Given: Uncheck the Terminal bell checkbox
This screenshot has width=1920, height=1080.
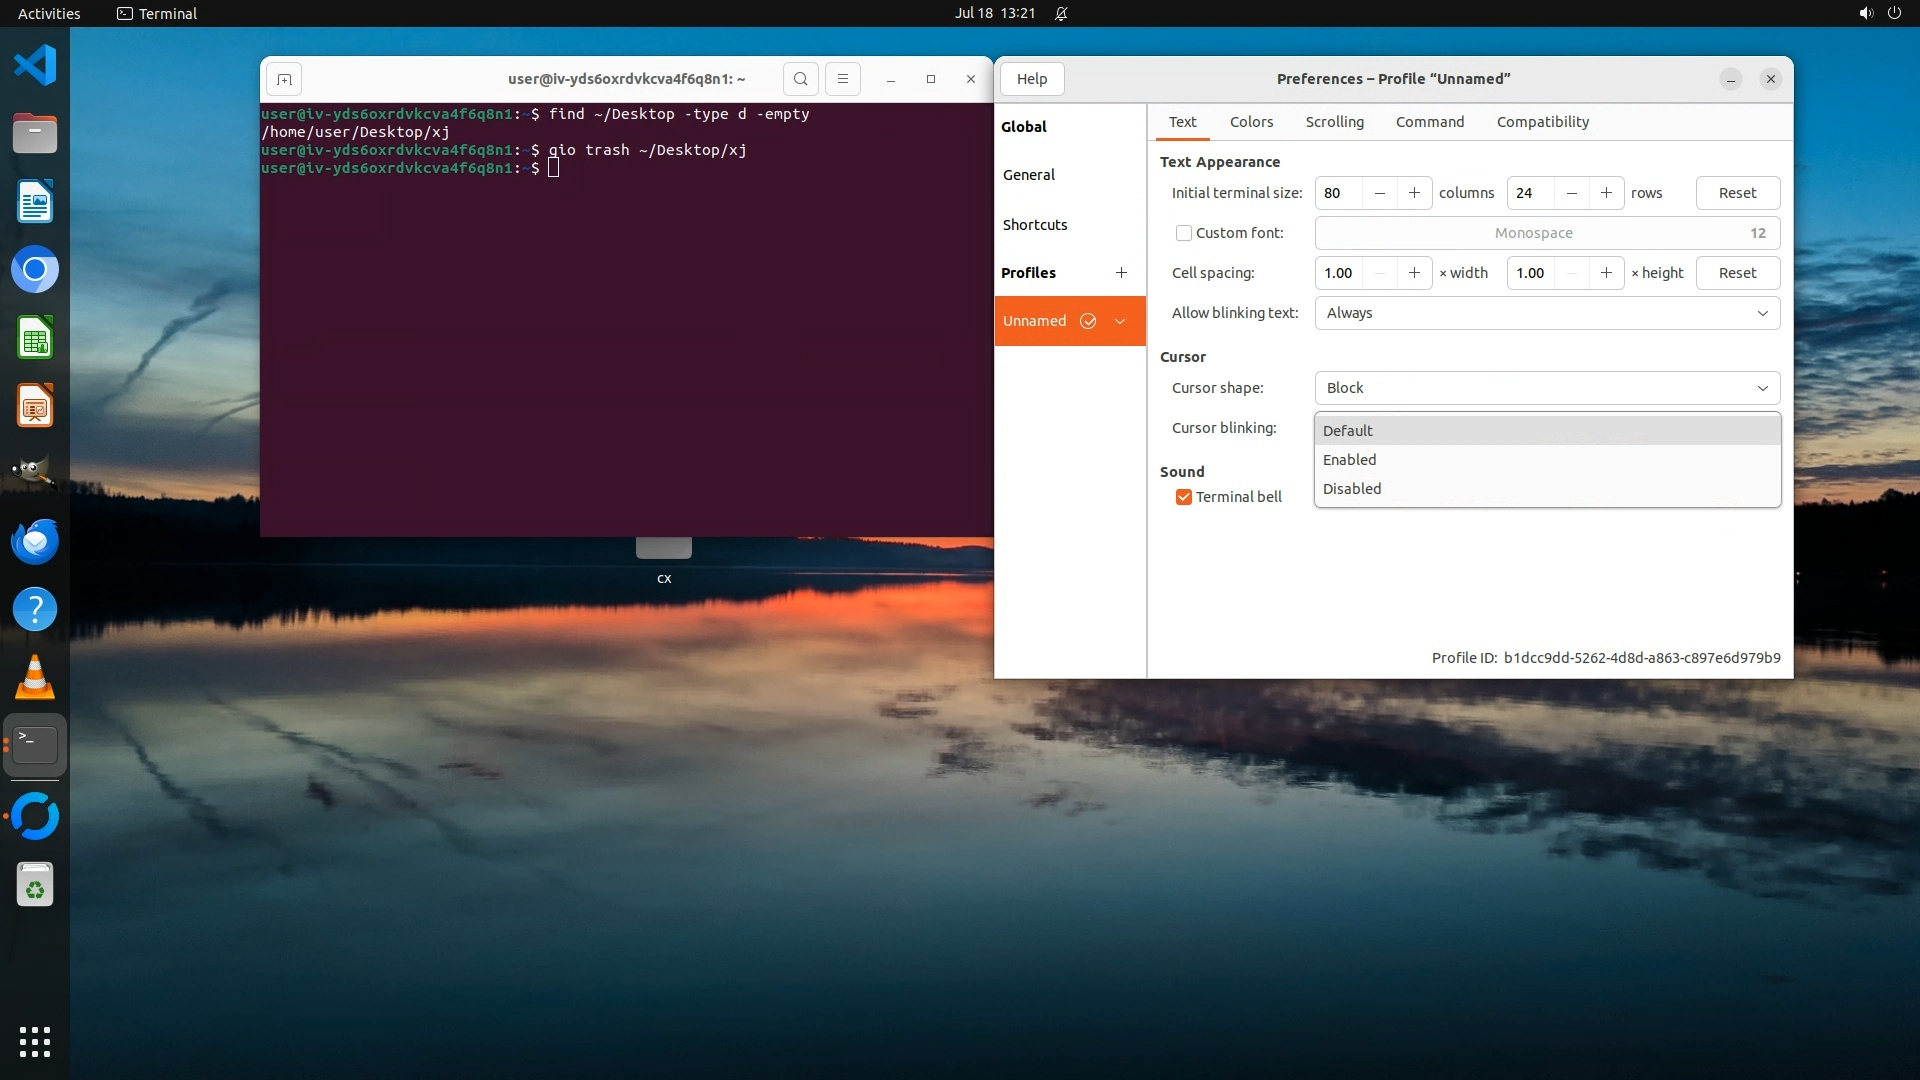Looking at the screenshot, I should (x=1184, y=497).
